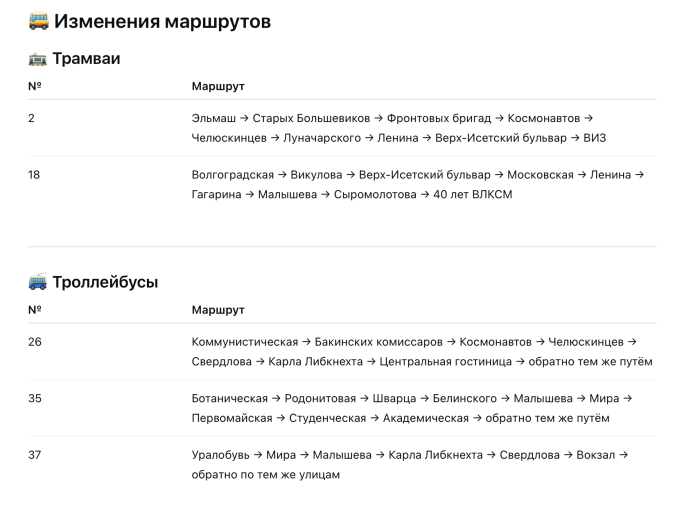Click the route text starting with Ботаническая
This screenshot has height=521, width=700.
(411, 408)
